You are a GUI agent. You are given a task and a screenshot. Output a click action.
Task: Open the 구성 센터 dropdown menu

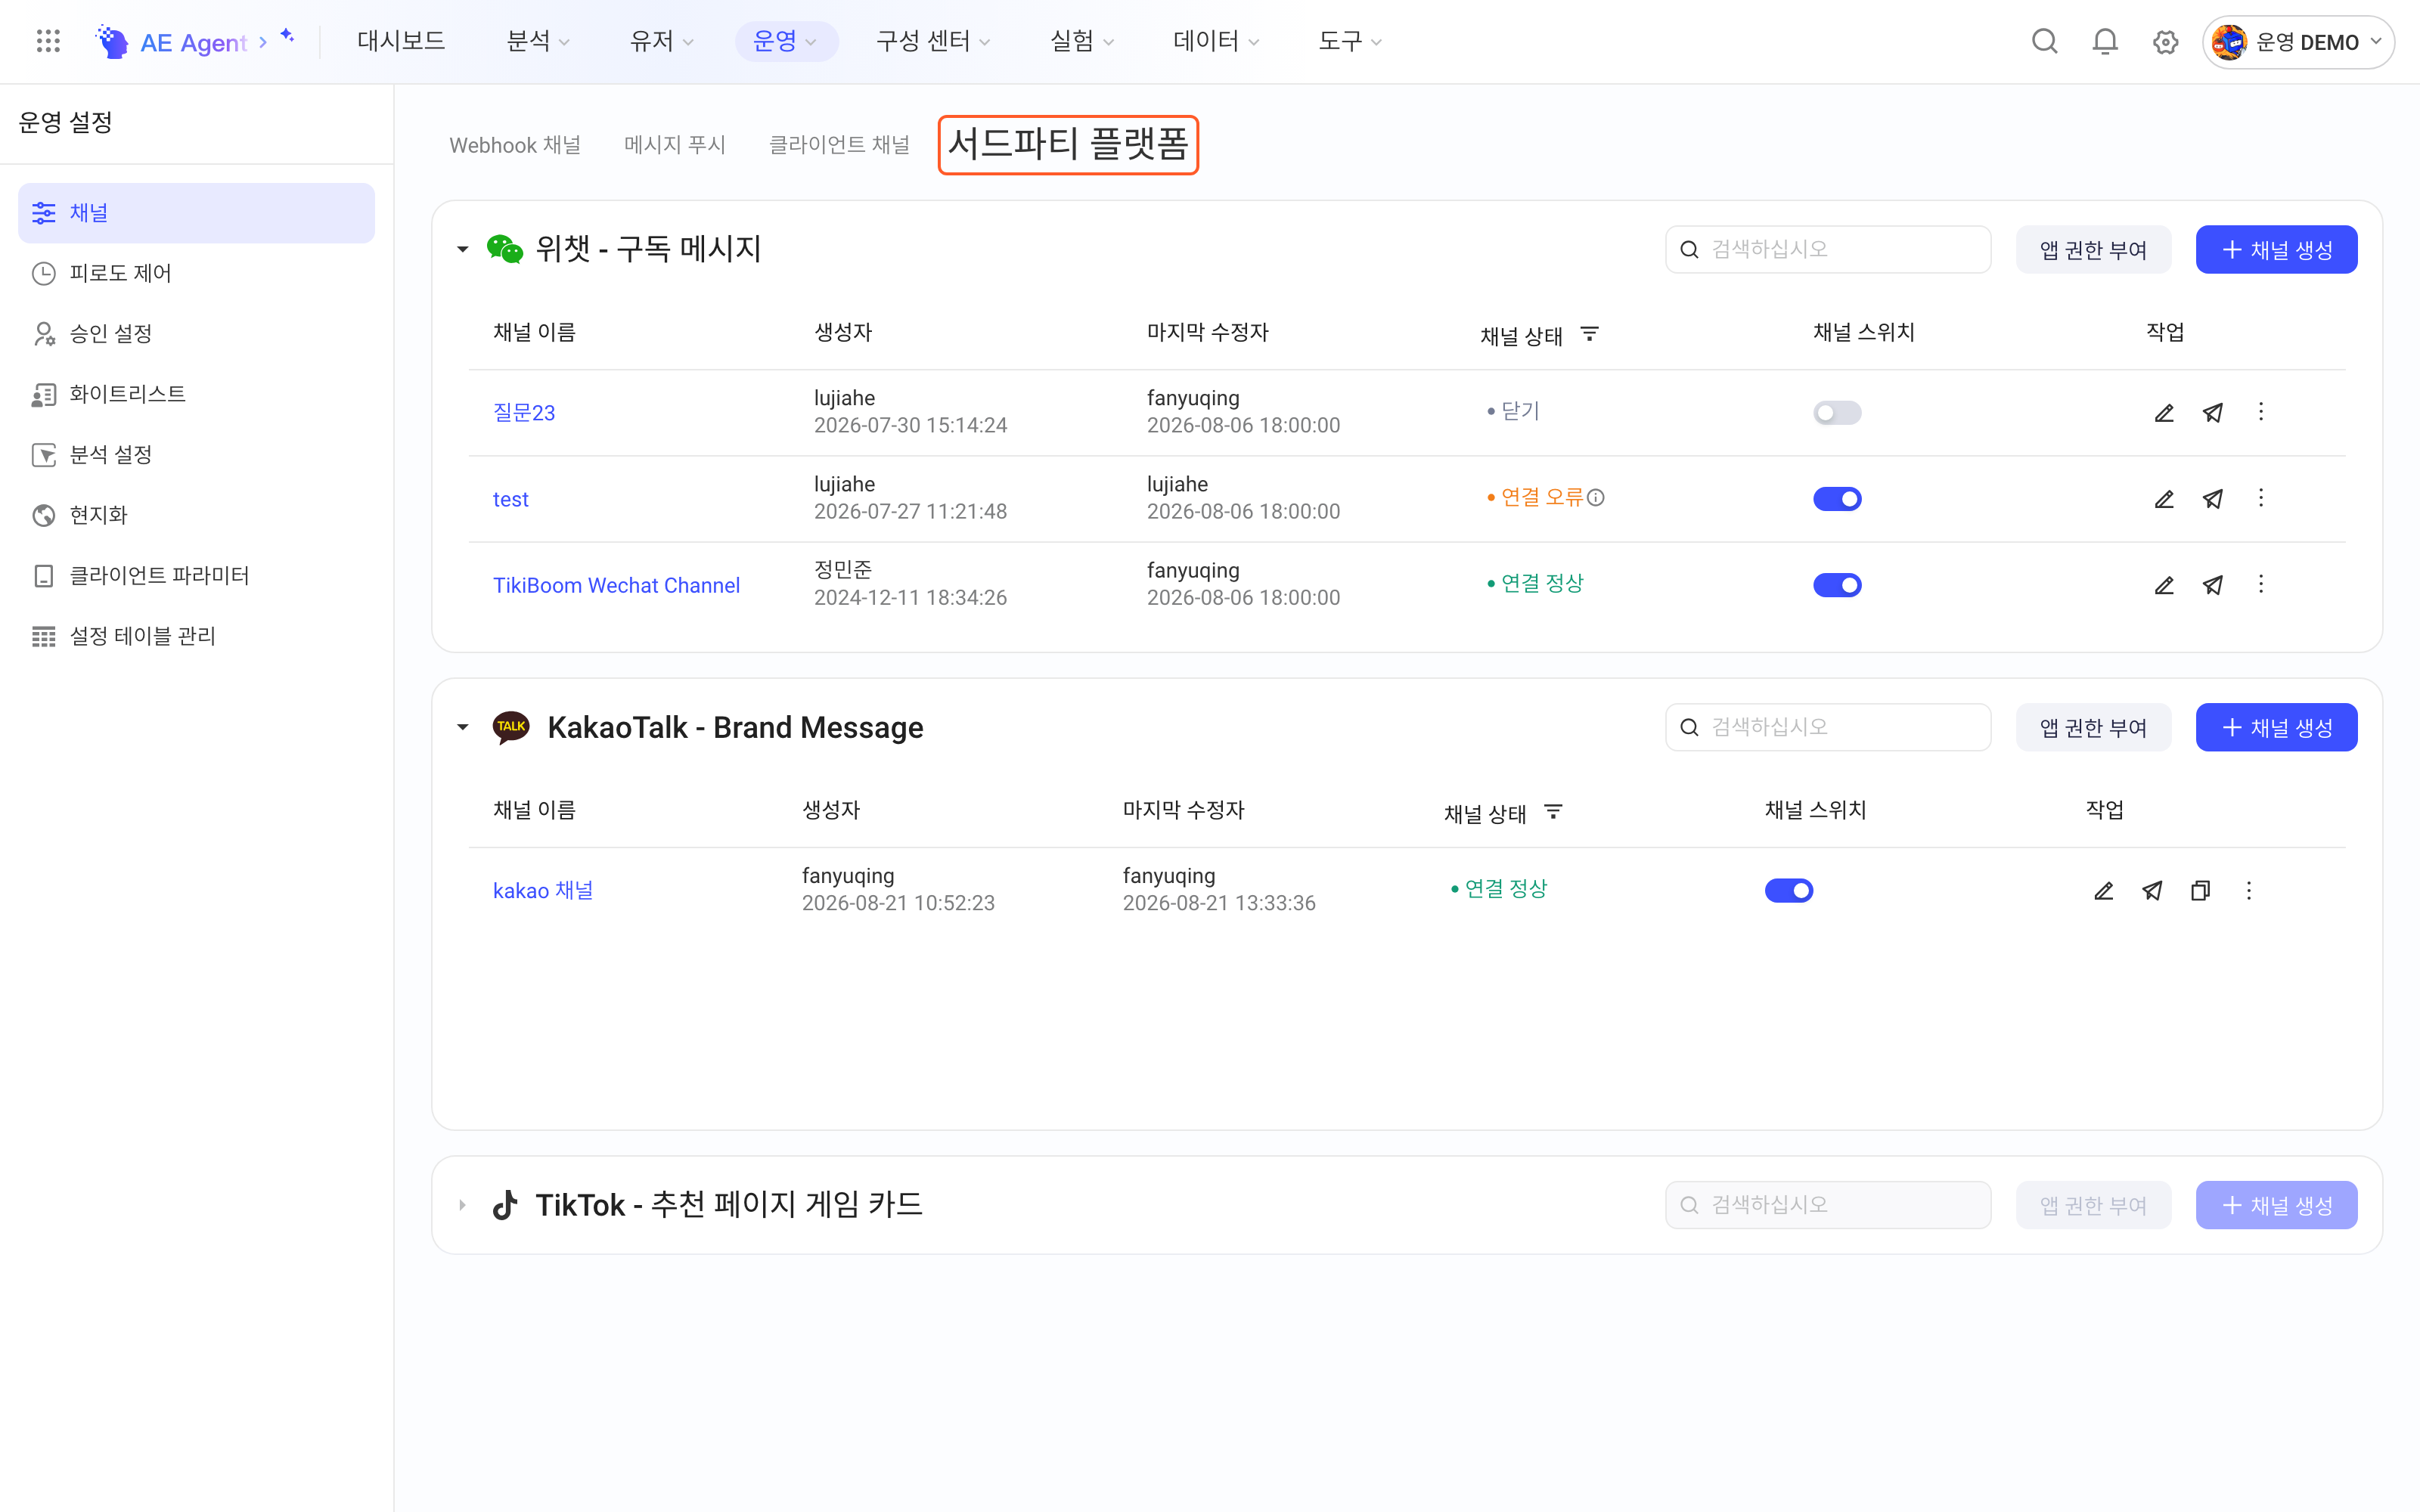point(932,41)
